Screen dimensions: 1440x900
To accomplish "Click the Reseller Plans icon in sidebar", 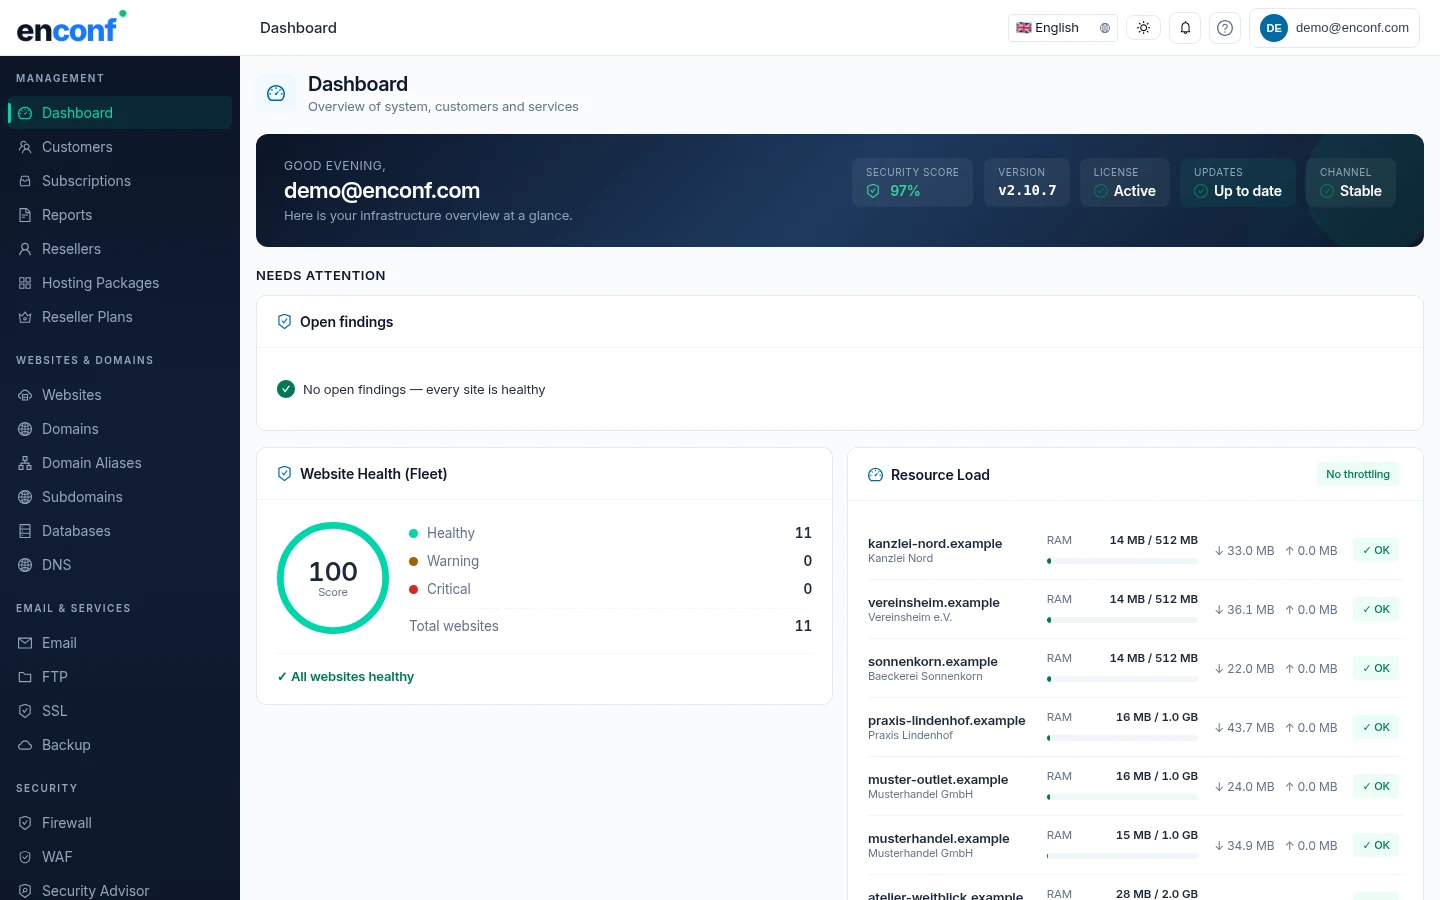I will (25, 317).
